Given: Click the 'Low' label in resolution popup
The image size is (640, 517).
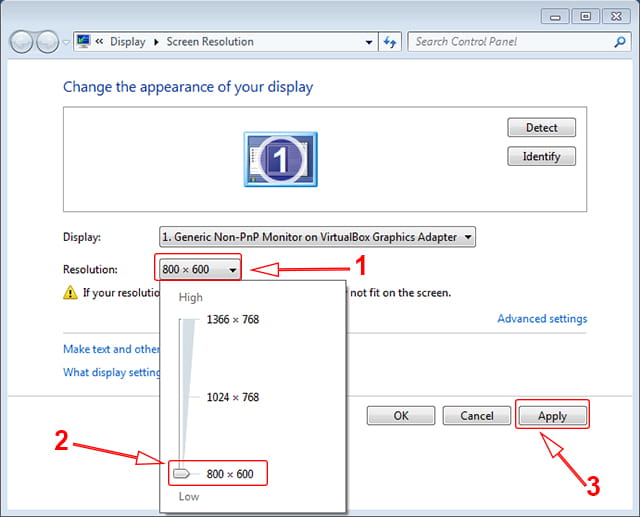Looking at the screenshot, I should point(189,497).
